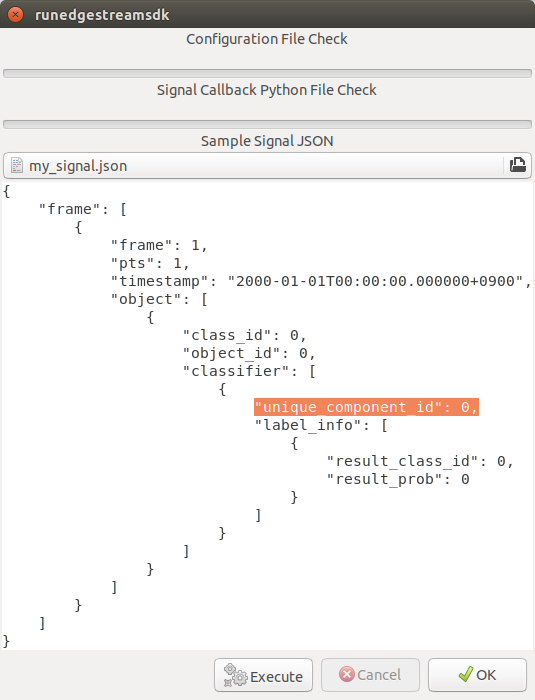This screenshot has height=700, width=535.
Task: Click the "class_id": 0 line
Action: click(x=244, y=335)
